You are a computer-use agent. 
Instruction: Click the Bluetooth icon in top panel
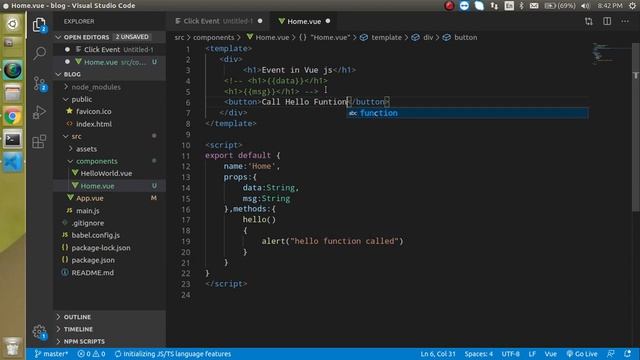click(x=521, y=6)
